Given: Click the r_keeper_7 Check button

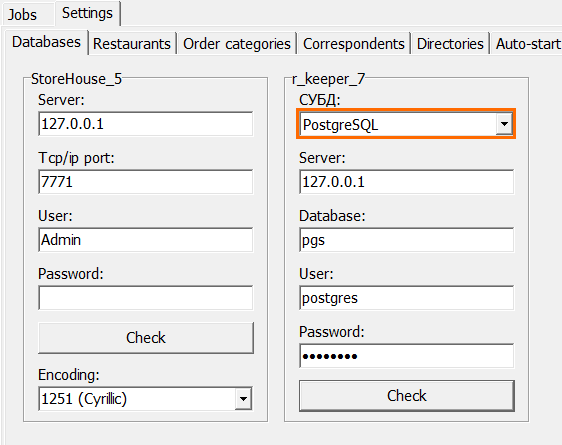Looking at the screenshot, I should pos(407,396).
